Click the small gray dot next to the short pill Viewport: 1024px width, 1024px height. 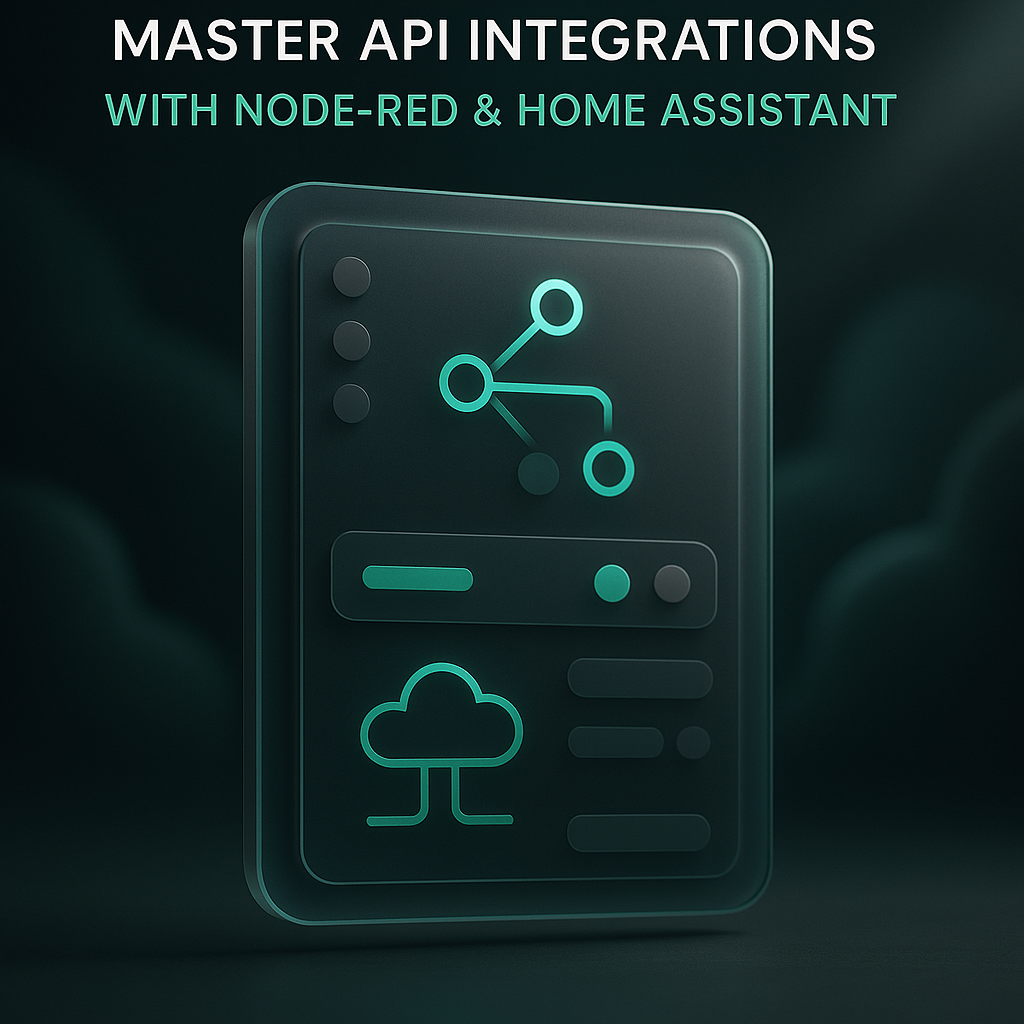[x=694, y=743]
